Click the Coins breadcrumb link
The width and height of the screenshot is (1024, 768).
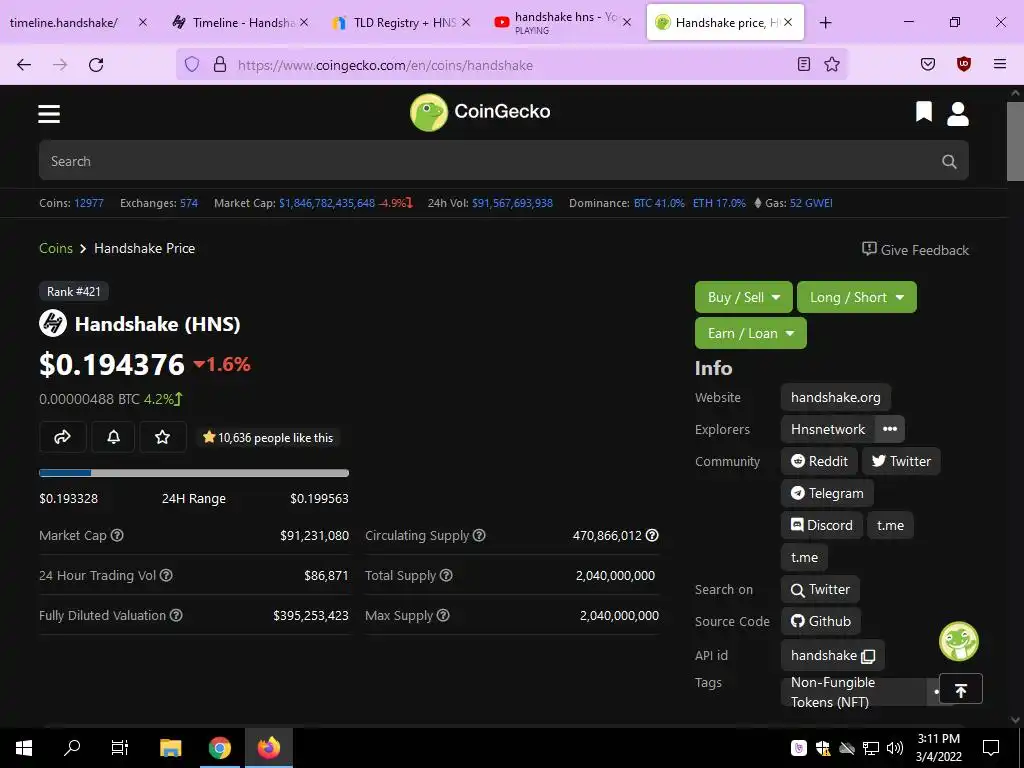click(56, 248)
